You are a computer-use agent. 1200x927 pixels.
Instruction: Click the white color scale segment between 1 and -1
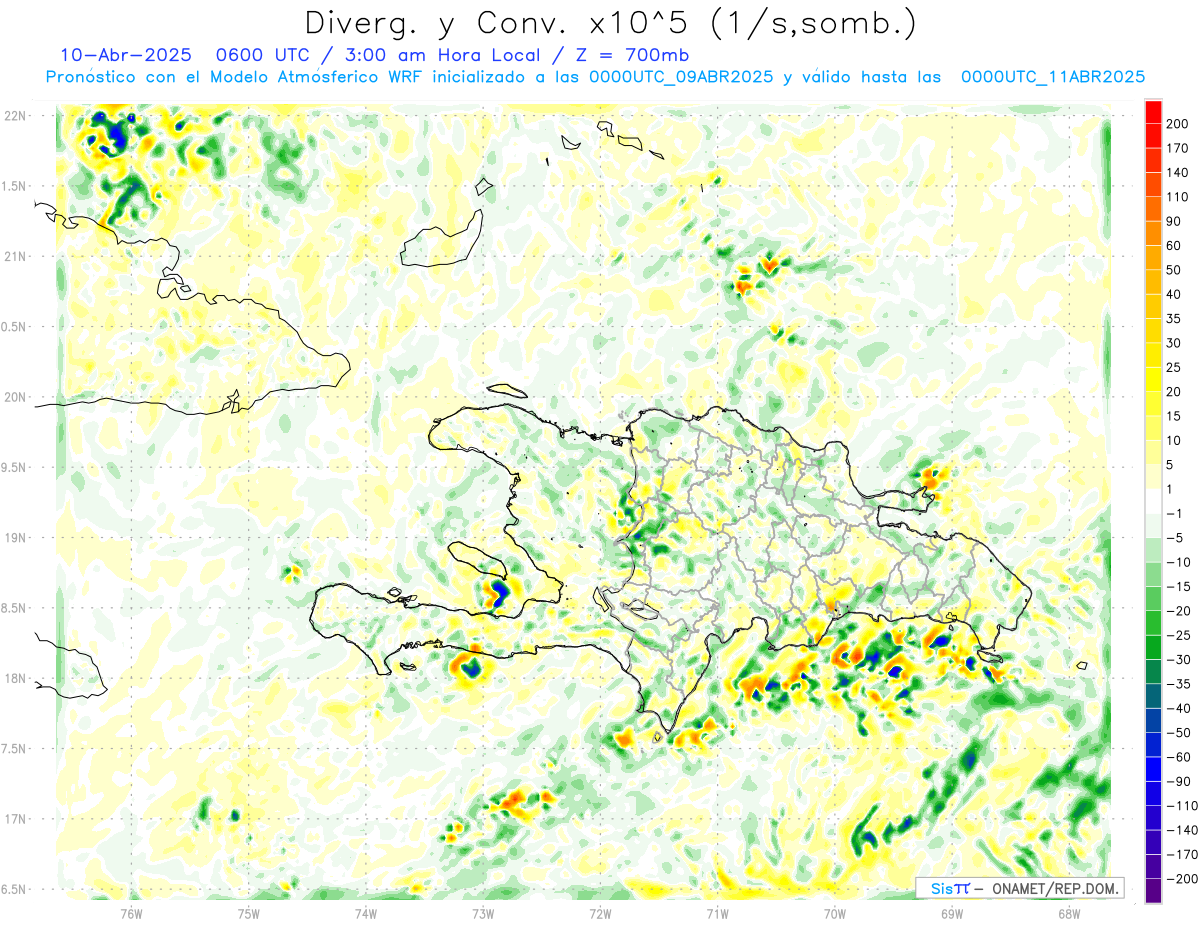(x=1153, y=501)
